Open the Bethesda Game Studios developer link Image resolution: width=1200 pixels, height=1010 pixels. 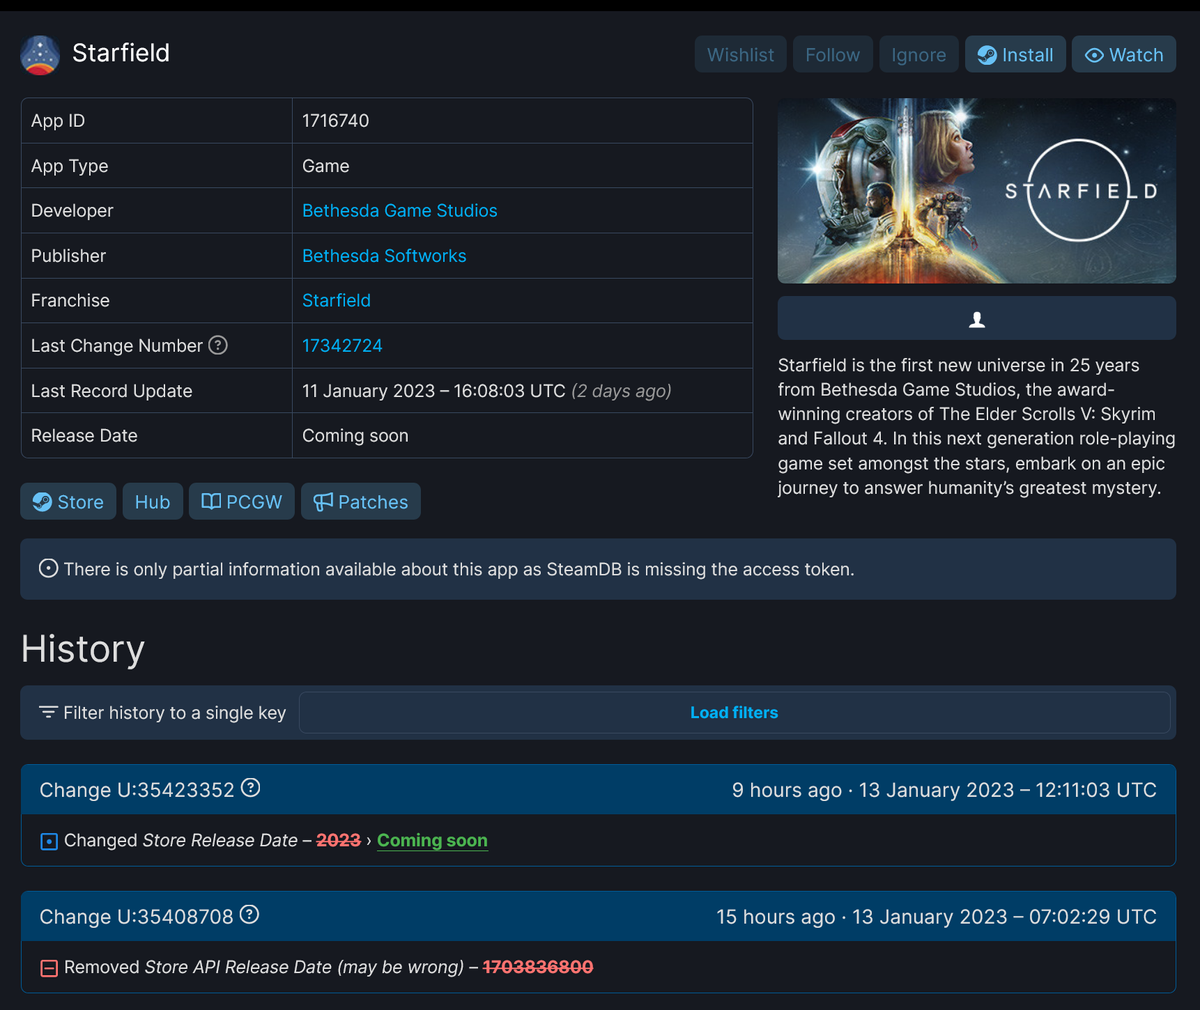coord(400,211)
